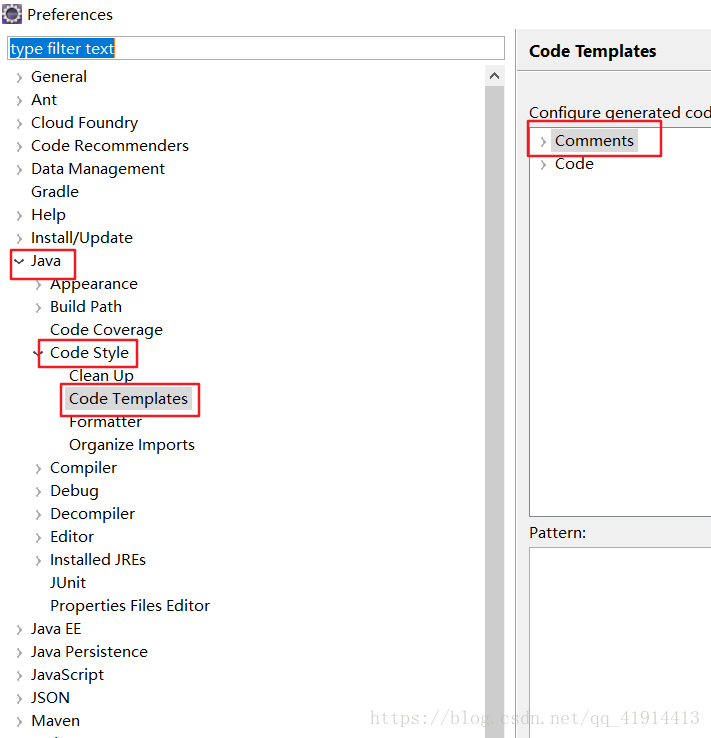Select Appearance under Java
Screen dimensions: 711x738
(94, 284)
